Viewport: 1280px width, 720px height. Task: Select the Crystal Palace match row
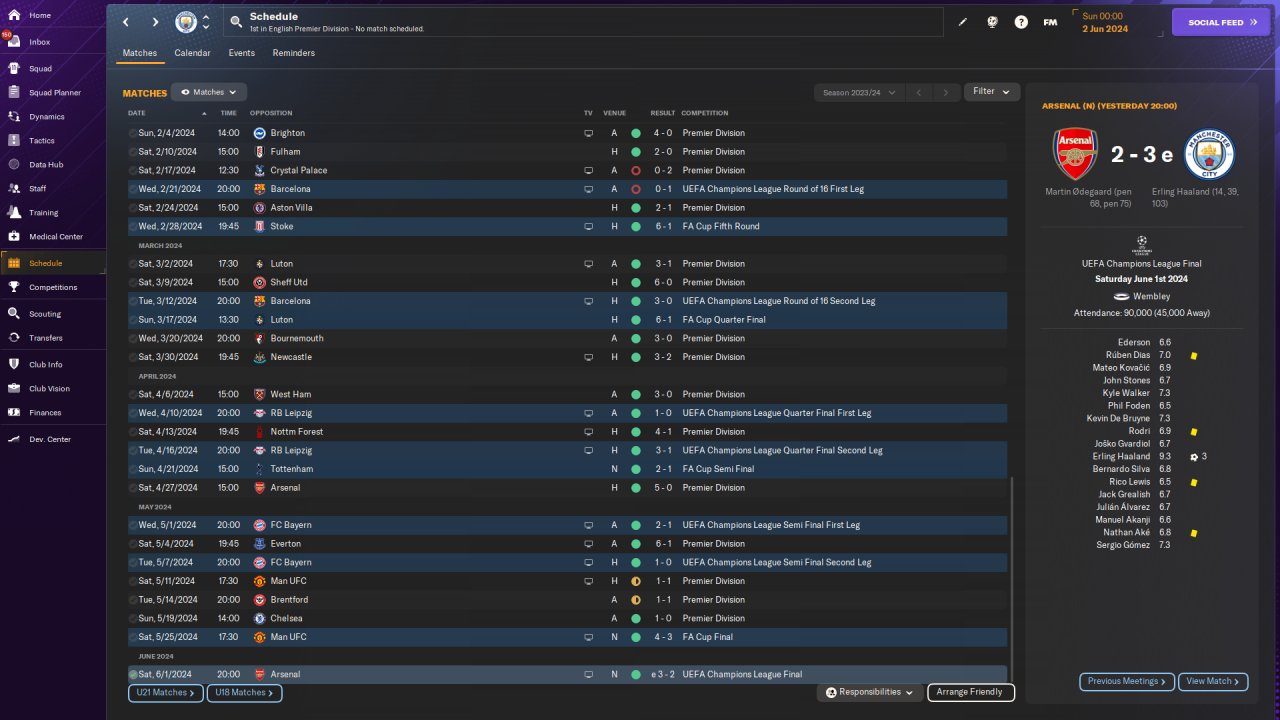tap(567, 170)
